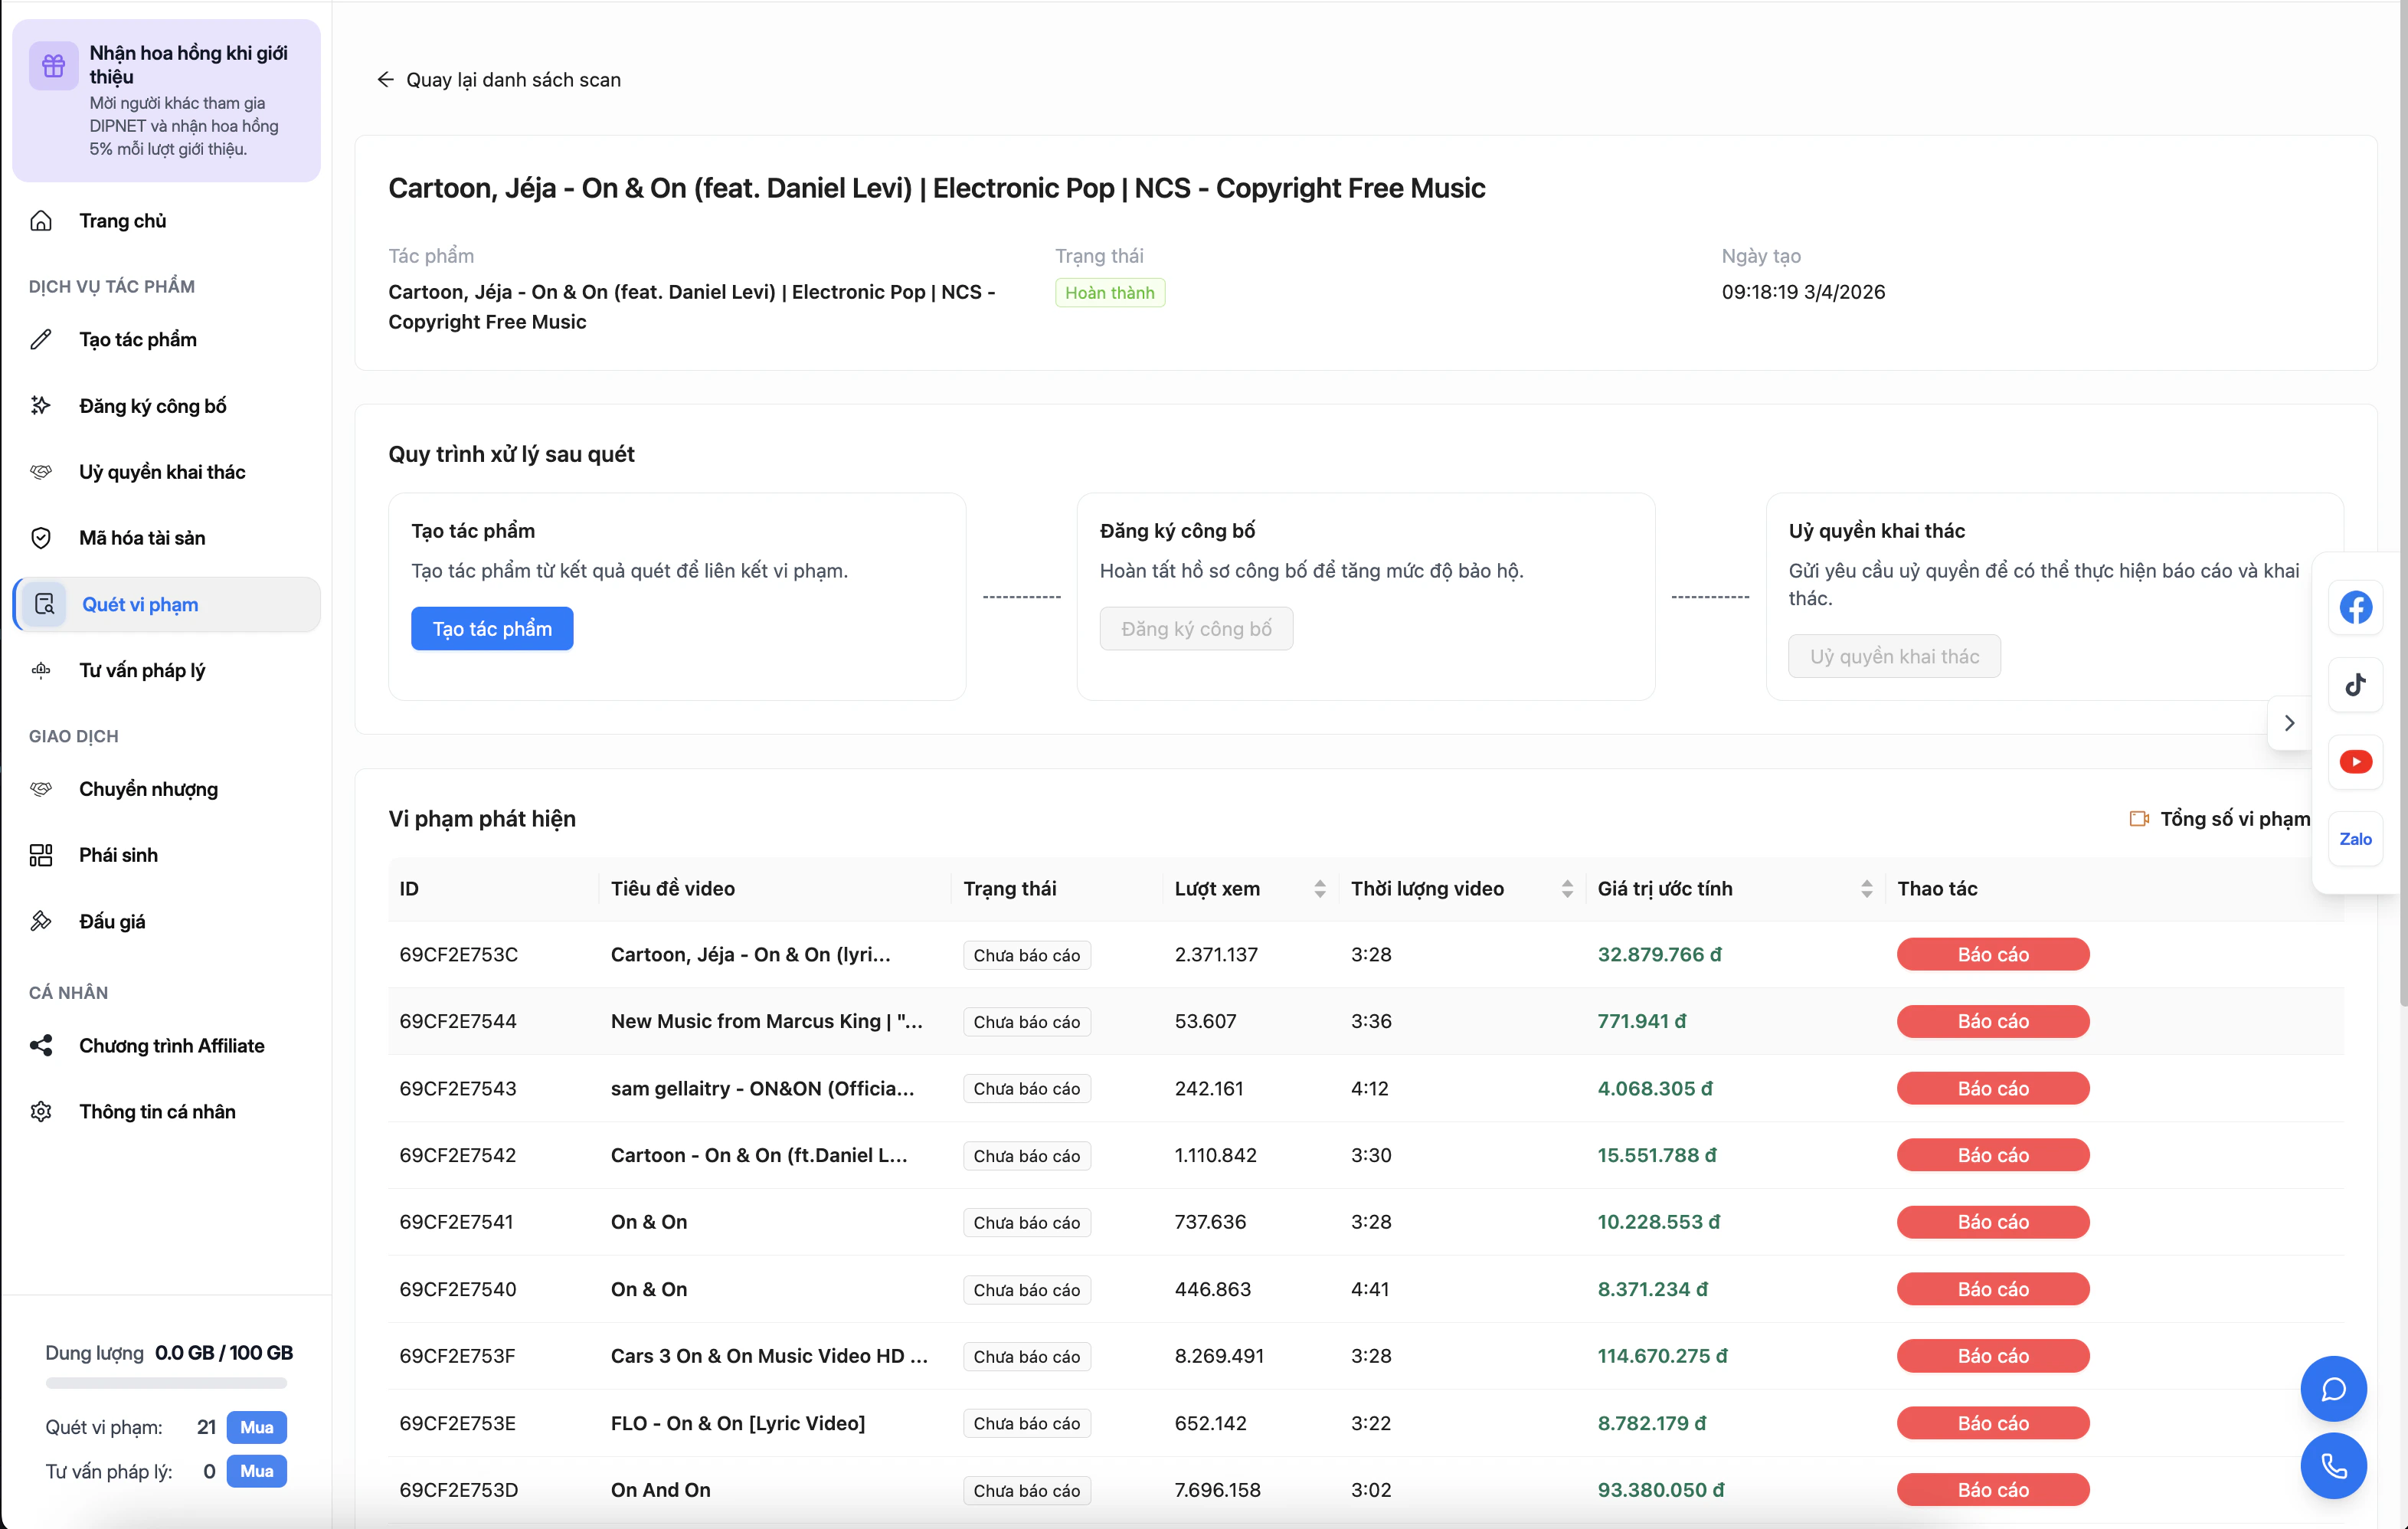Buy more Quét vi phạm credits with Mua

(257, 1427)
